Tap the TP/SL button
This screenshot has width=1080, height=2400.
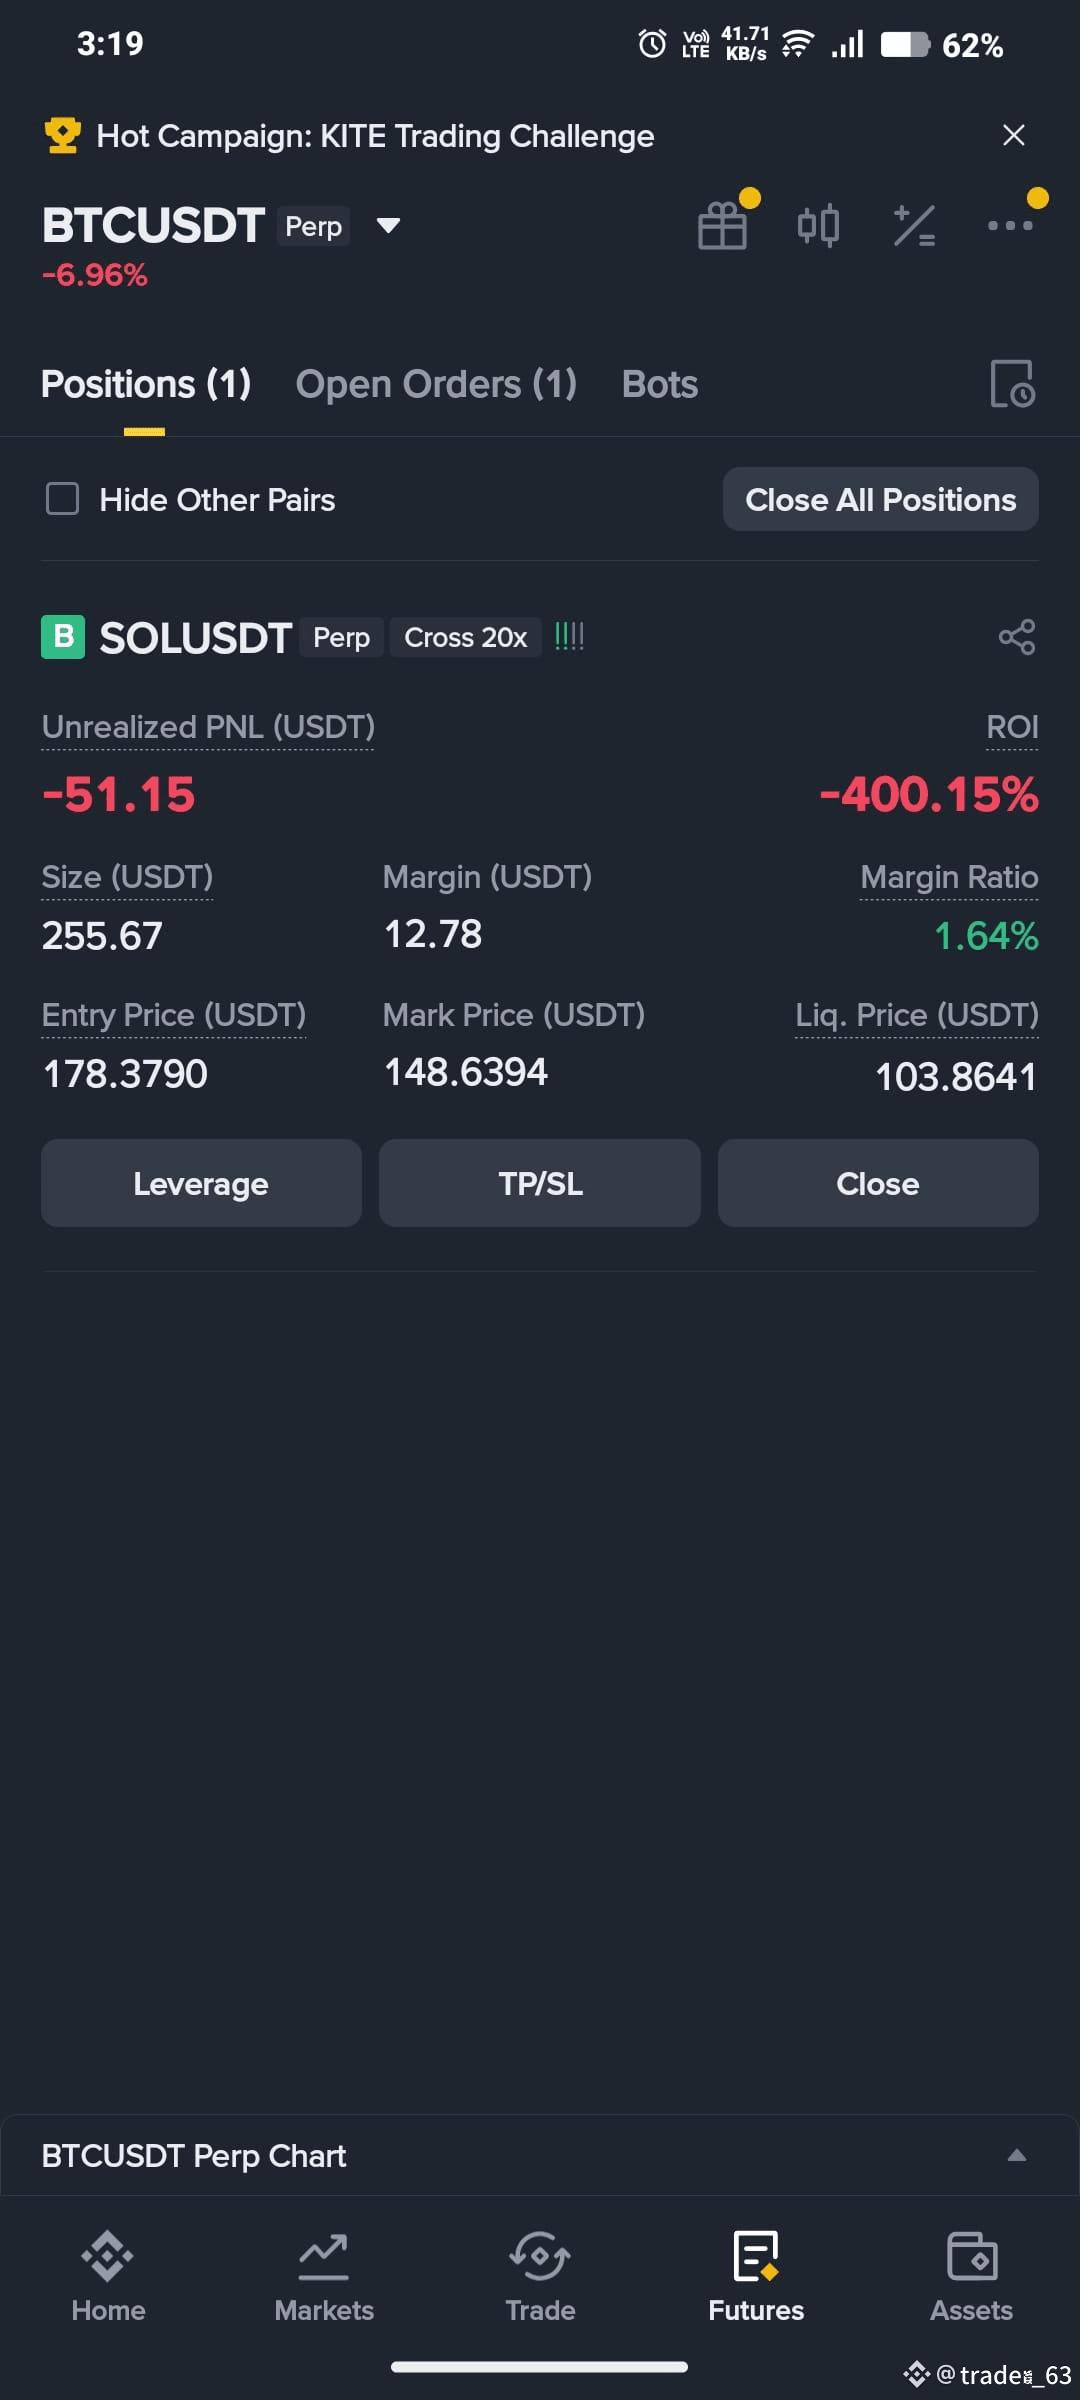[x=540, y=1183]
